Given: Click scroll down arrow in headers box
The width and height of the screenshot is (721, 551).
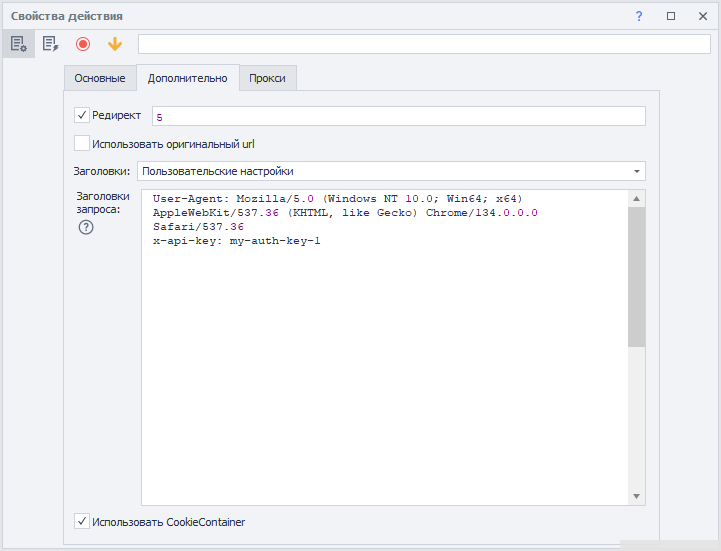Looking at the screenshot, I should 637,496.
